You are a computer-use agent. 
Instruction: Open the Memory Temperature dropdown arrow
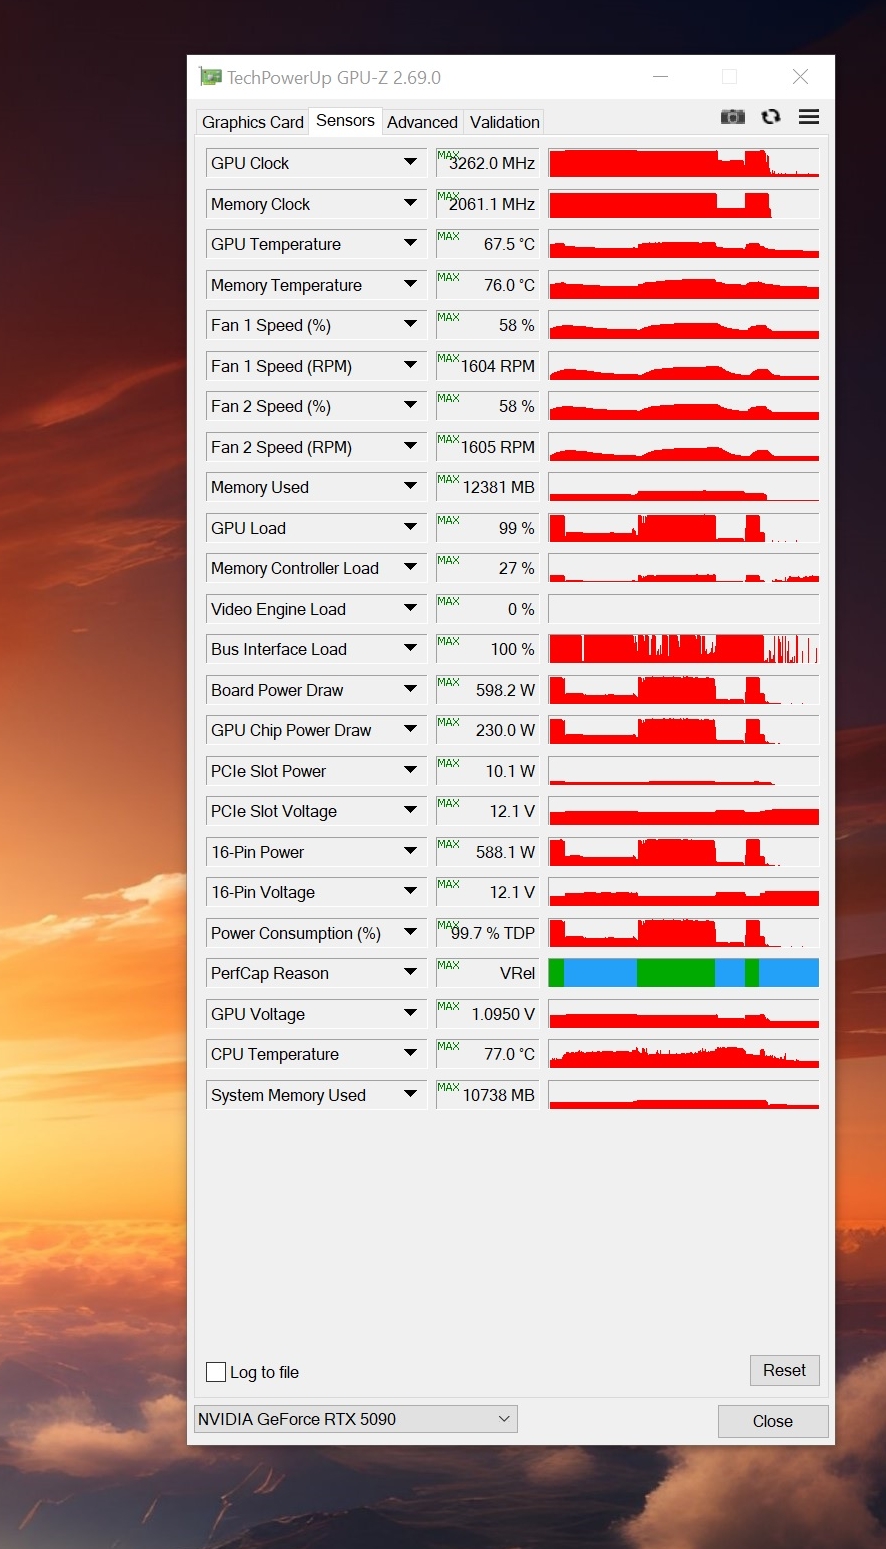pyautogui.click(x=410, y=284)
